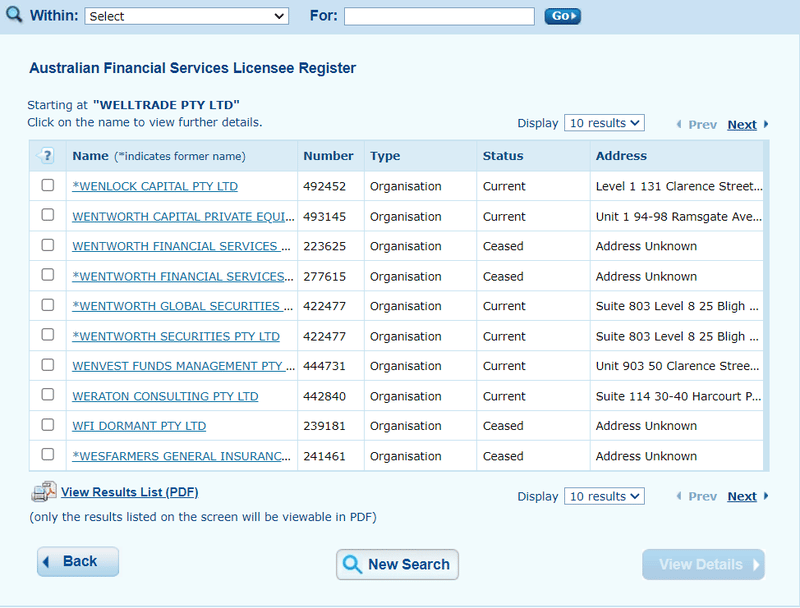Open the Within Select dropdown
This screenshot has width=800, height=608.
(187, 16)
